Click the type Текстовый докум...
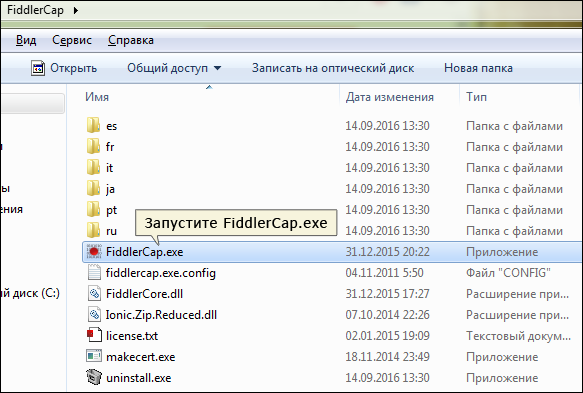Image resolution: width=583 pixels, height=393 pixels. coord(518,336)
